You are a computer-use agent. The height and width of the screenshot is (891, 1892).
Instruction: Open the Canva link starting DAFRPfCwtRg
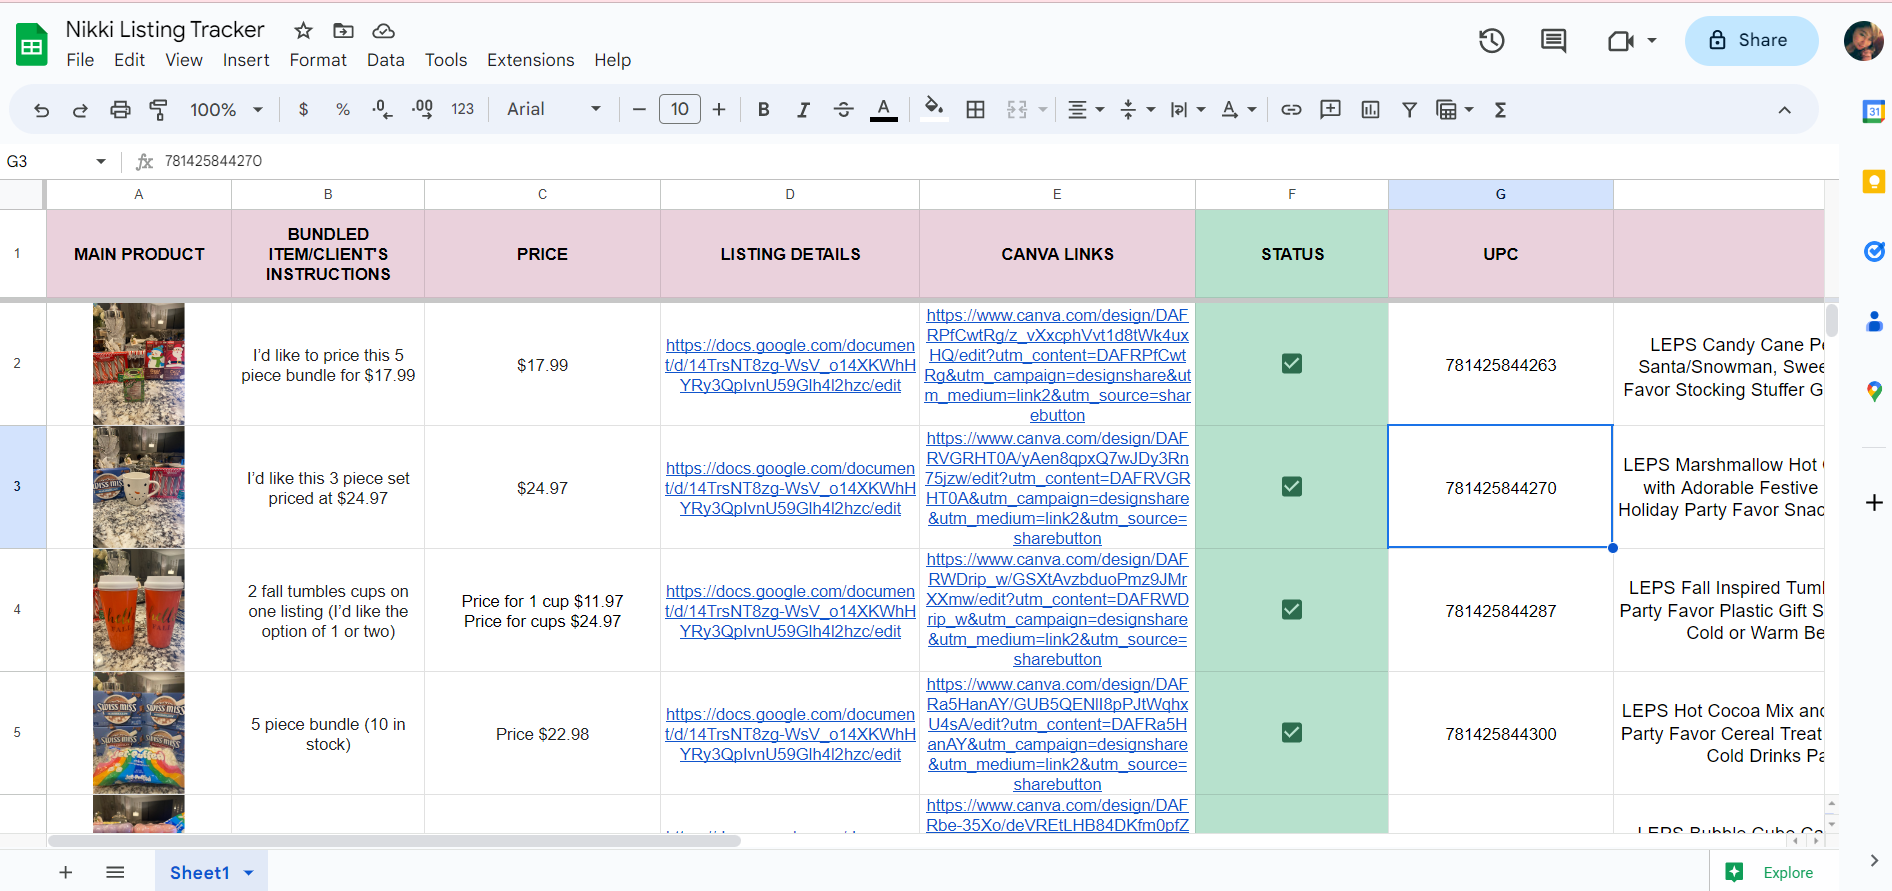(1057, 365)
